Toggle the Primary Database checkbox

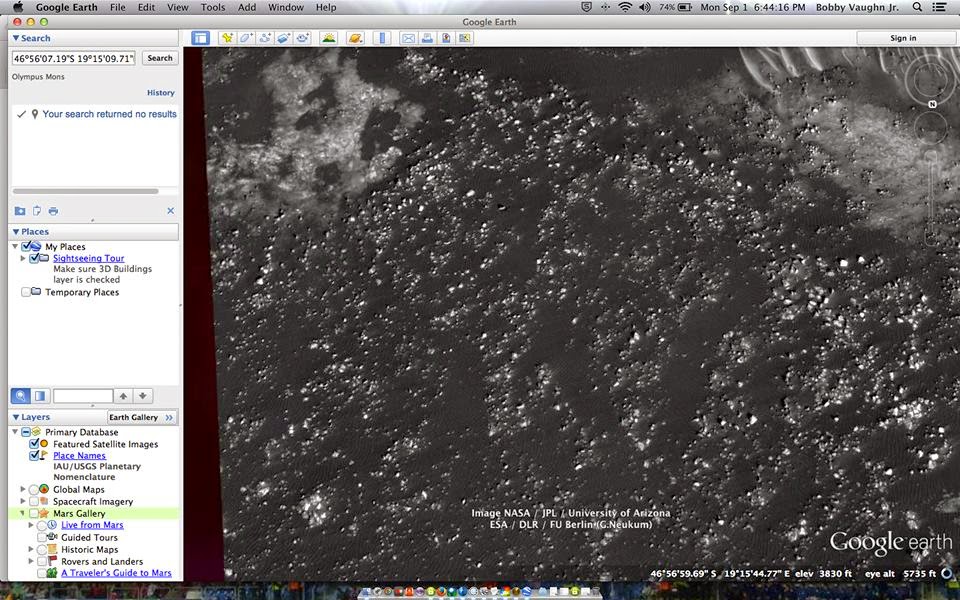pos(26,432)
